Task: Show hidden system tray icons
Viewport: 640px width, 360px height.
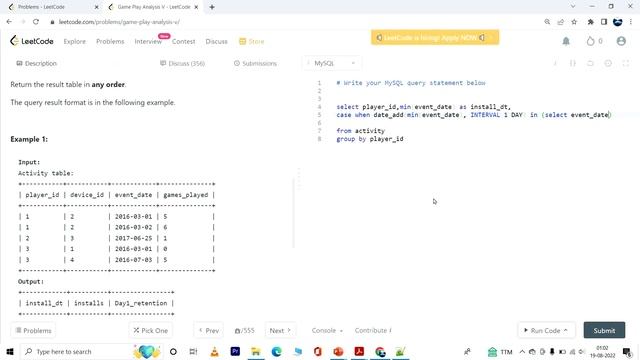Action: [x=522, y=351]
